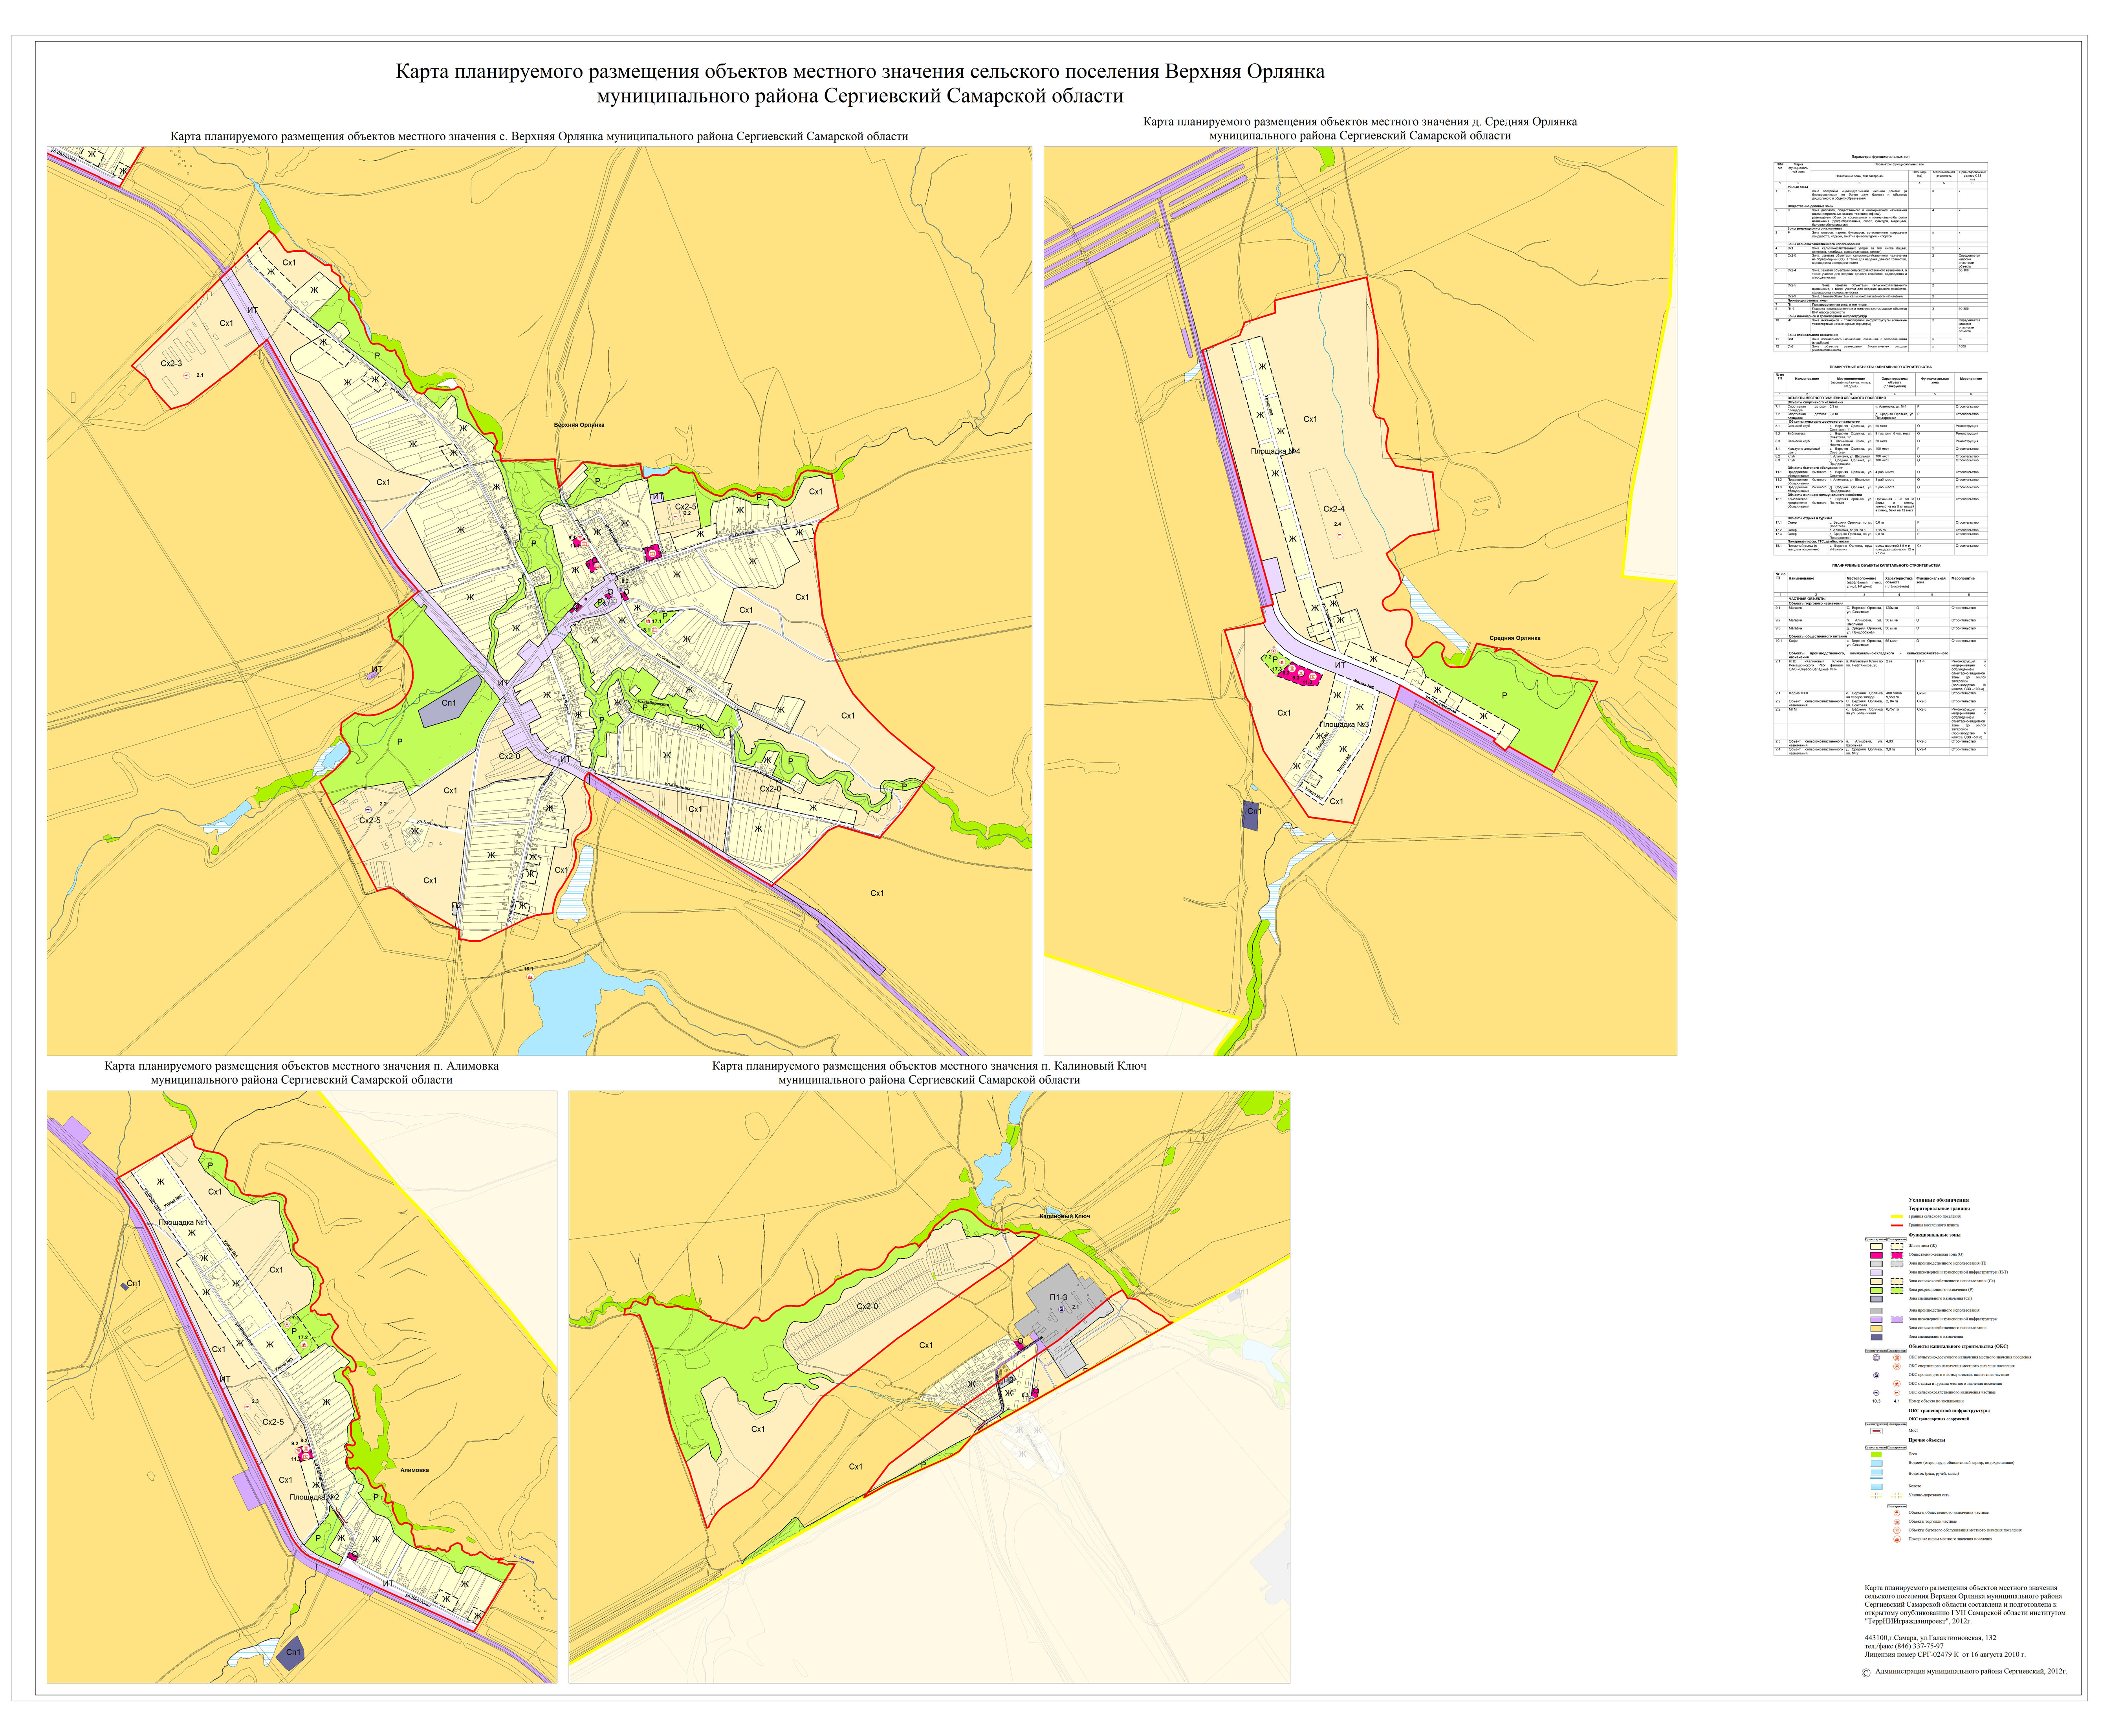Image resolution: width=2111 pixels, height=1736 pixels.
Task: Click the 'Алимовка' settlement label on the map
Action: 414,1470
